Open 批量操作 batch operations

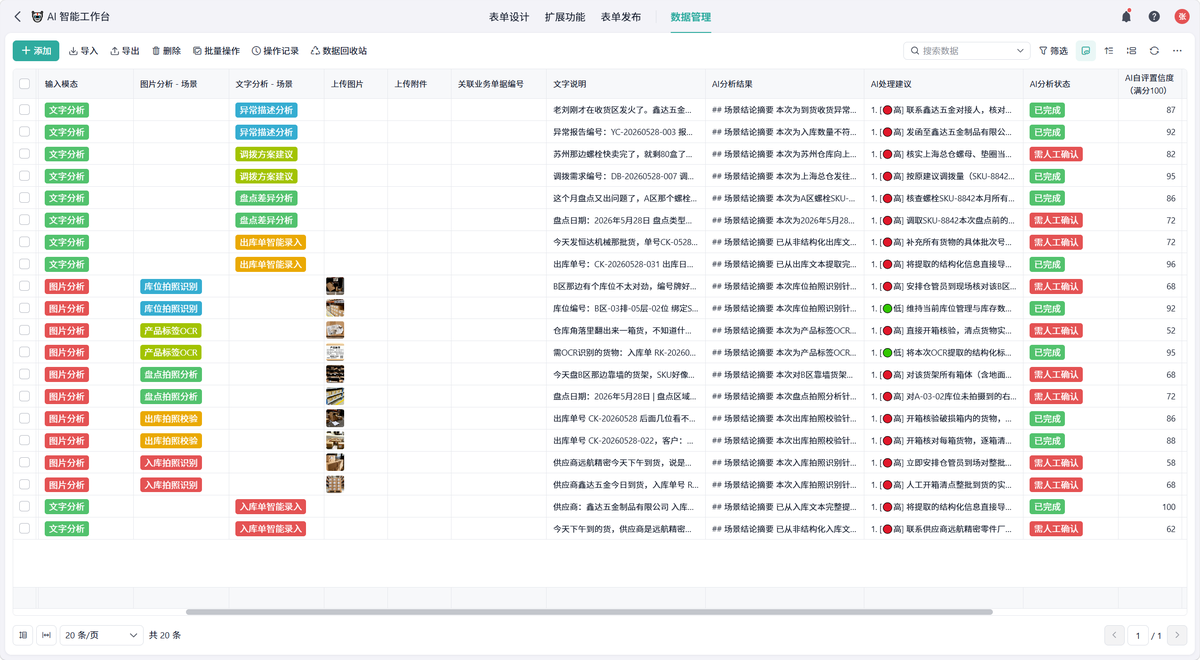coord(216,51)
